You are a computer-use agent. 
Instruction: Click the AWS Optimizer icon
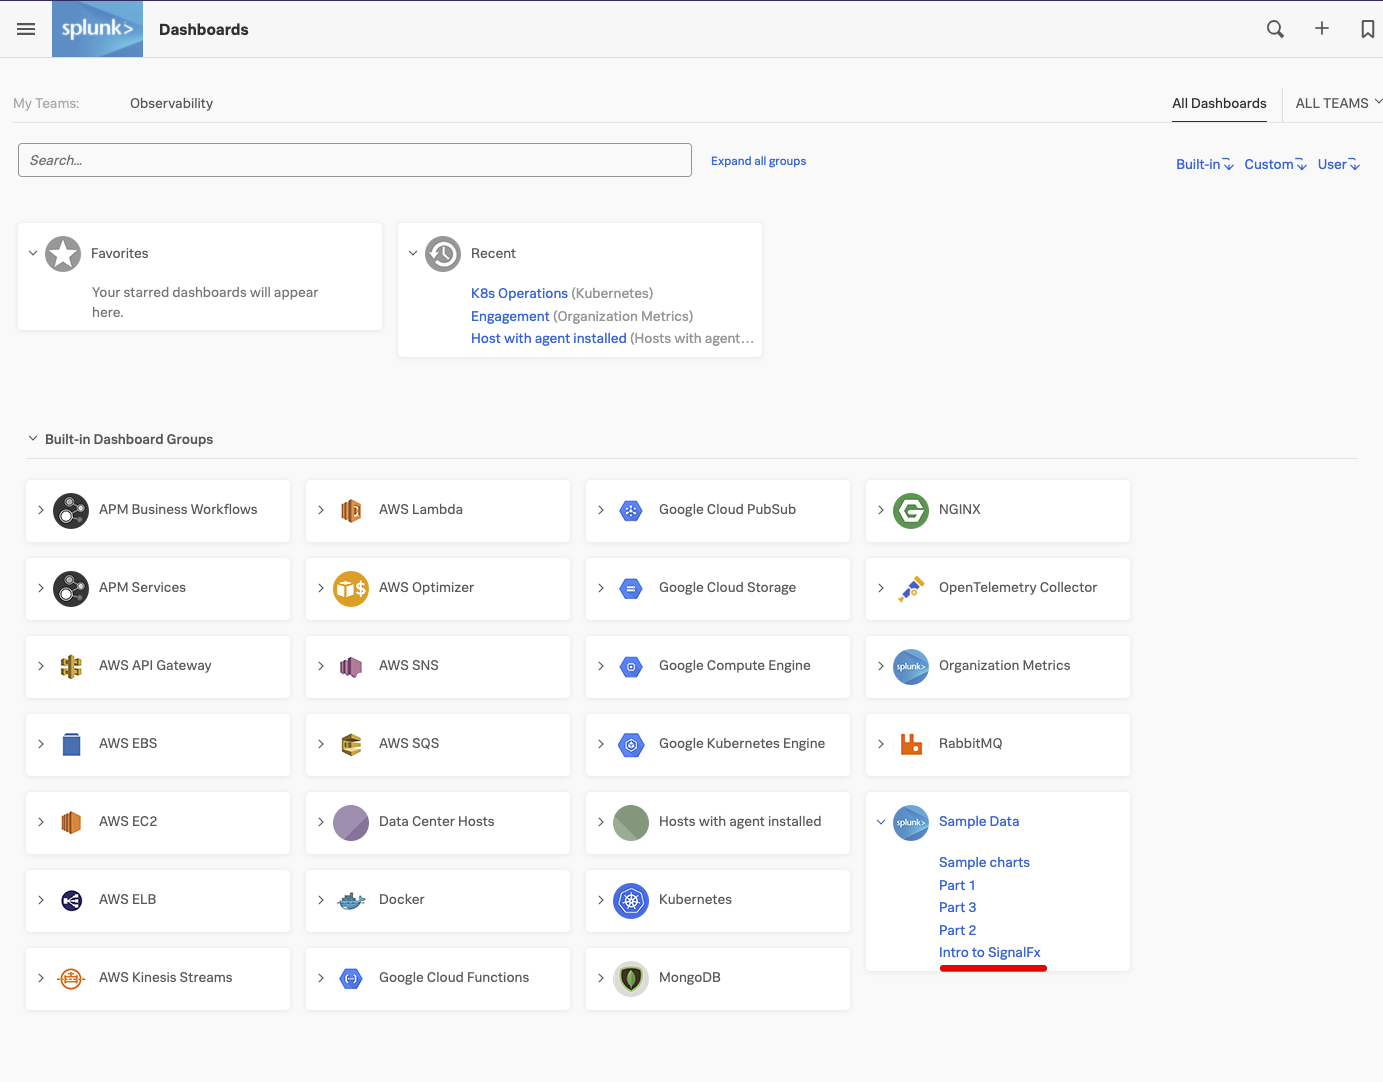point(351,589)
